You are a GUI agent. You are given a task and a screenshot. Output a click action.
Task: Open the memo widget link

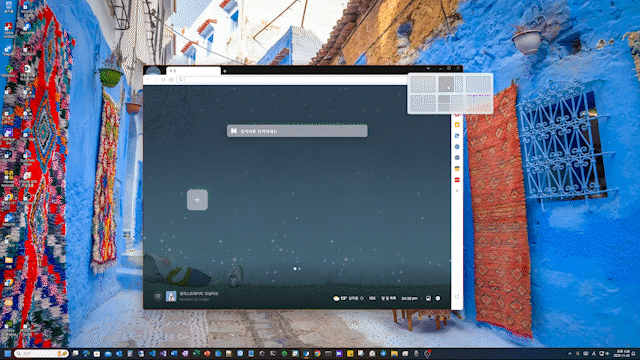372,298
